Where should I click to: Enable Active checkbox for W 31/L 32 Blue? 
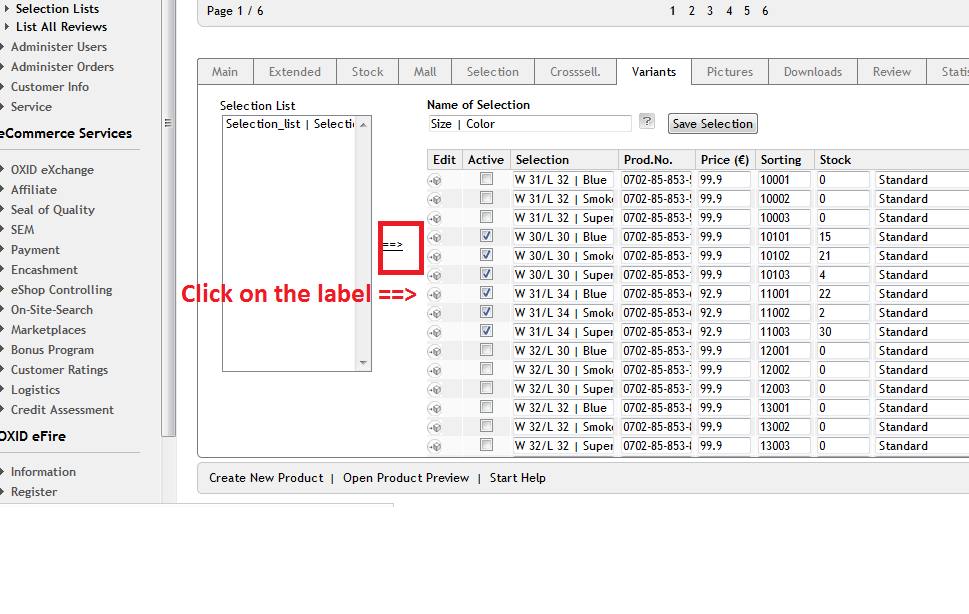click(486, 180)
